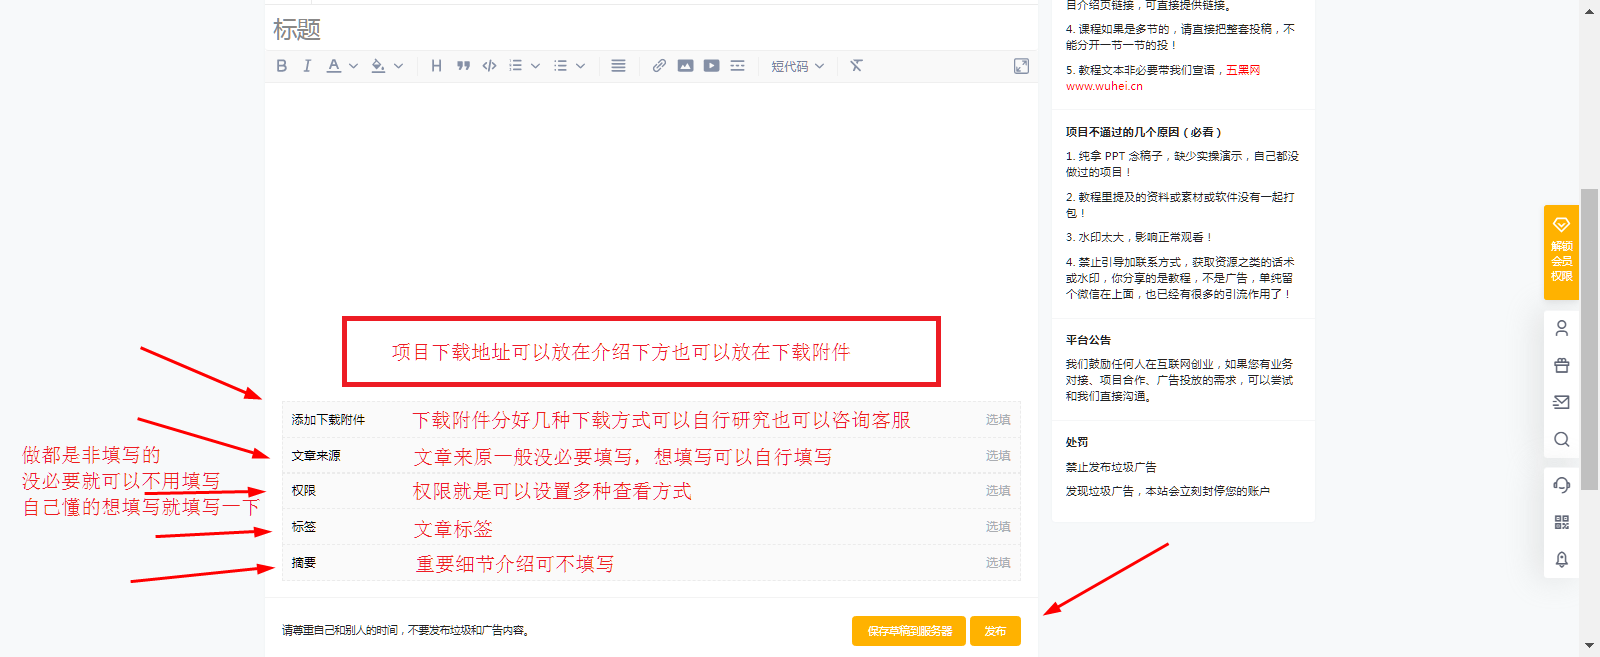Insert a hyperlink into the post

pos(659,66)
